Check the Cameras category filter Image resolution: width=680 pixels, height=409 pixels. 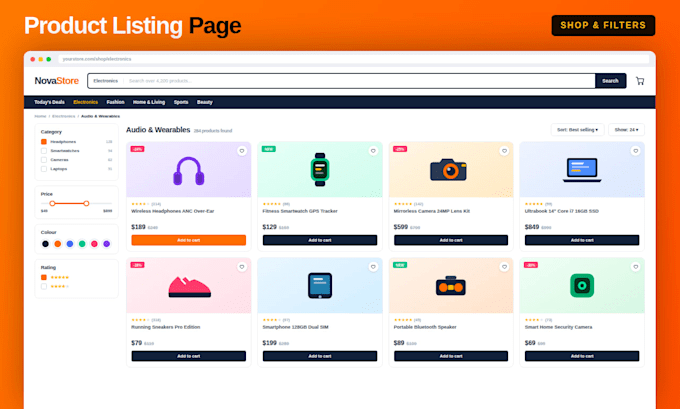(44, 160)
